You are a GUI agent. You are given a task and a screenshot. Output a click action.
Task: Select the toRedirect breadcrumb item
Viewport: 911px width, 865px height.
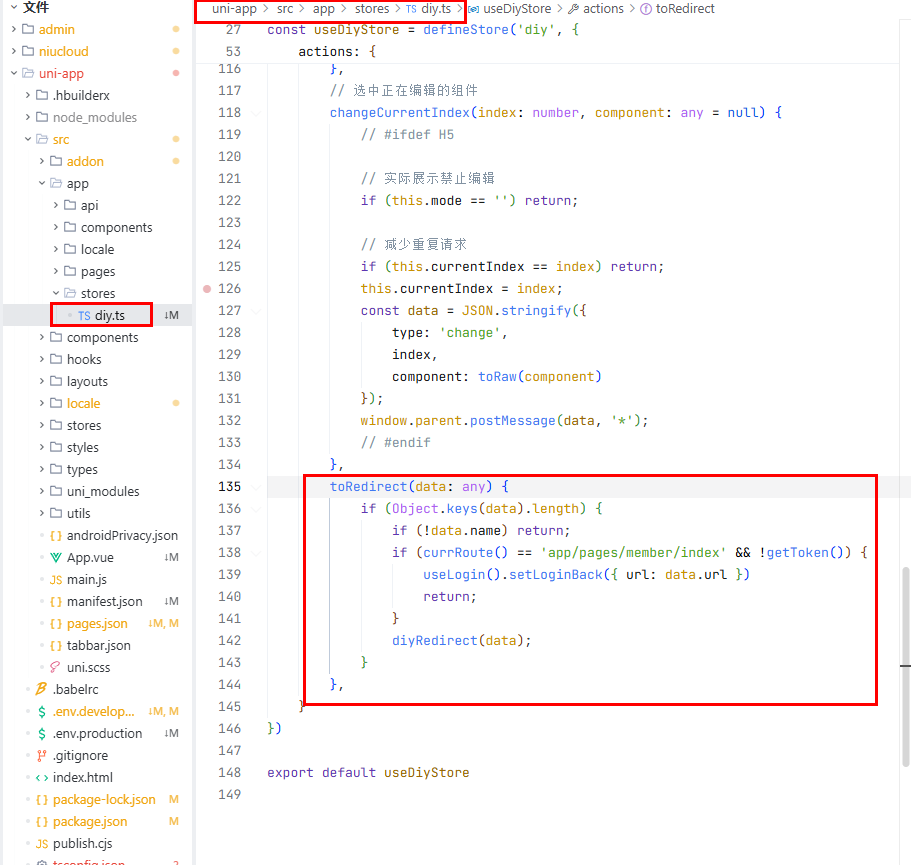coord(685,9)
